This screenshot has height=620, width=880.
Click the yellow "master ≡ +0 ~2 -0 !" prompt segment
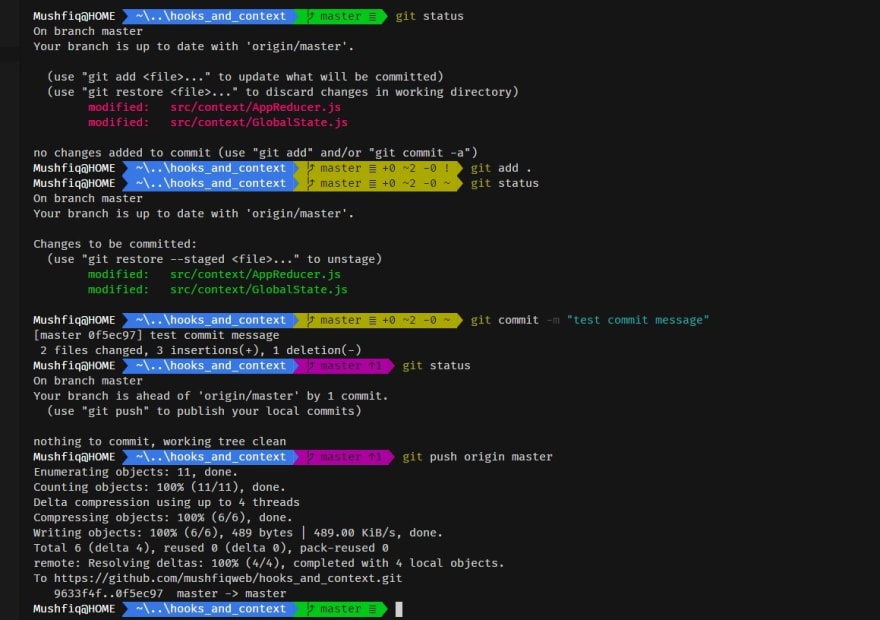378,168
